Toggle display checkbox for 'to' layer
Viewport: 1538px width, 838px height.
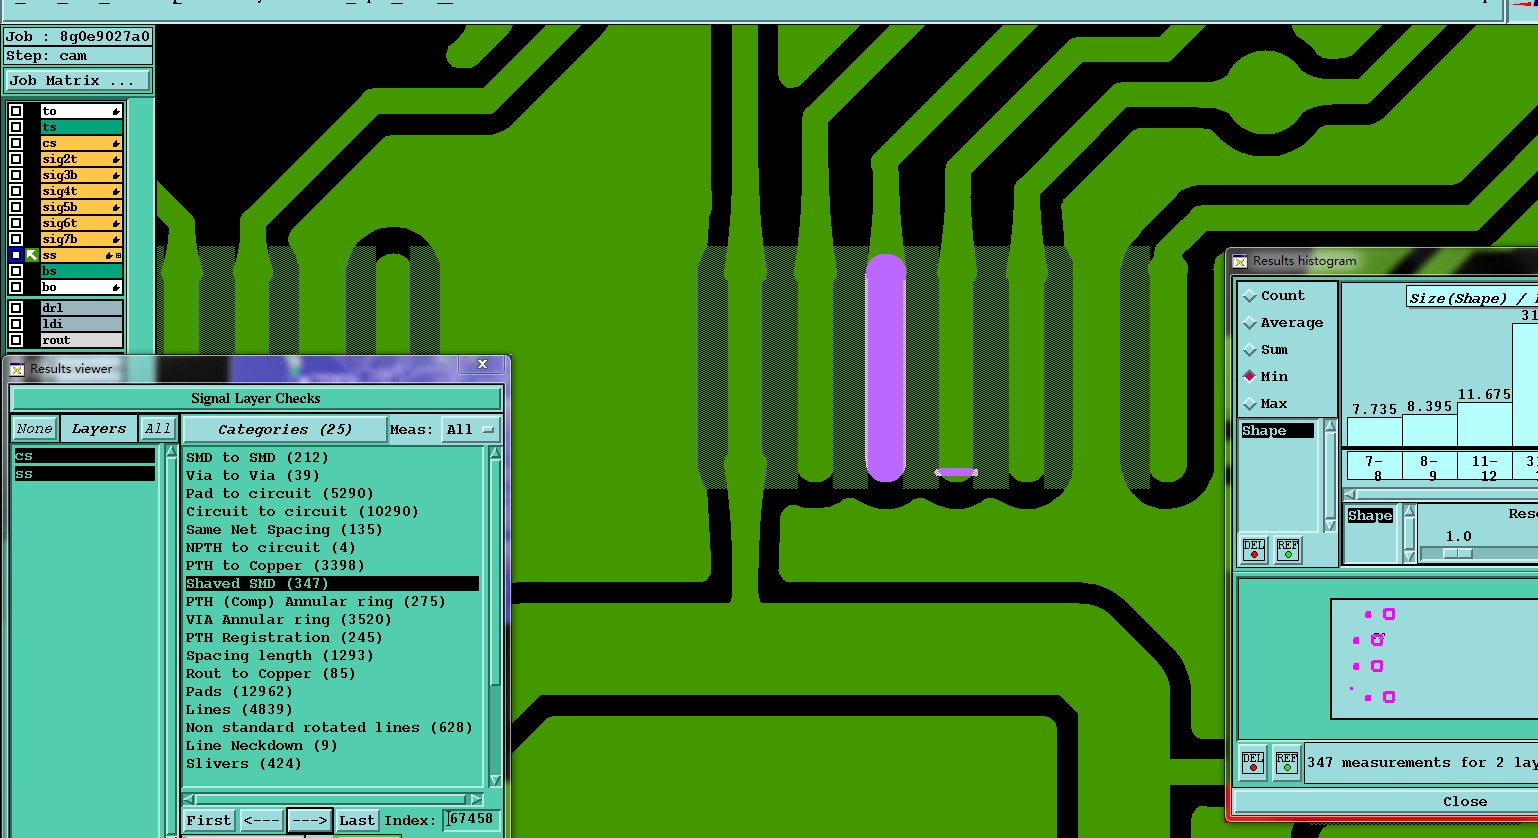[16, 111]
